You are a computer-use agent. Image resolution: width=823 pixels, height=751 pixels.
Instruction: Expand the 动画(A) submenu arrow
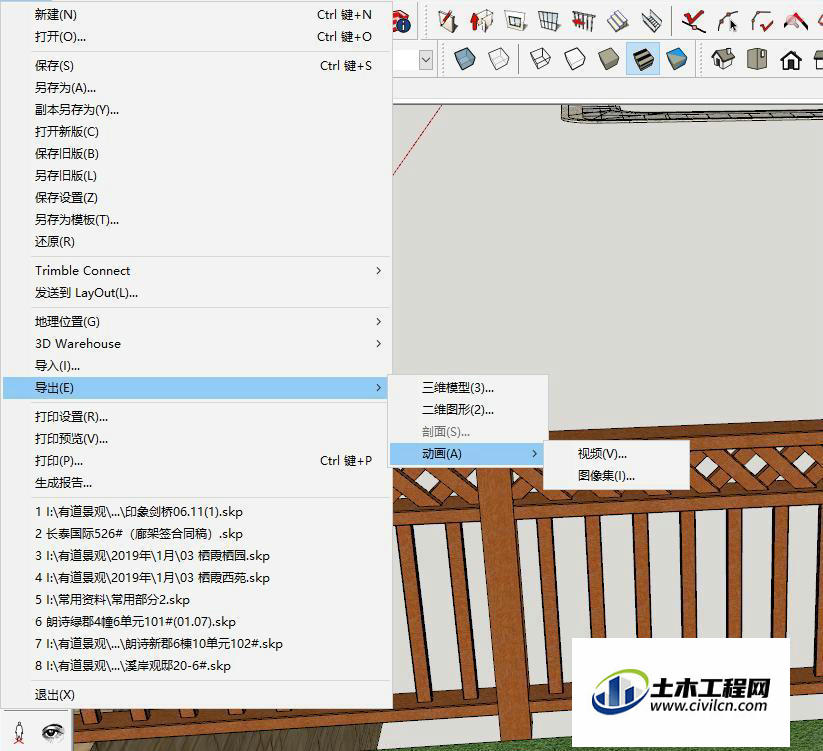pos(534,454)
